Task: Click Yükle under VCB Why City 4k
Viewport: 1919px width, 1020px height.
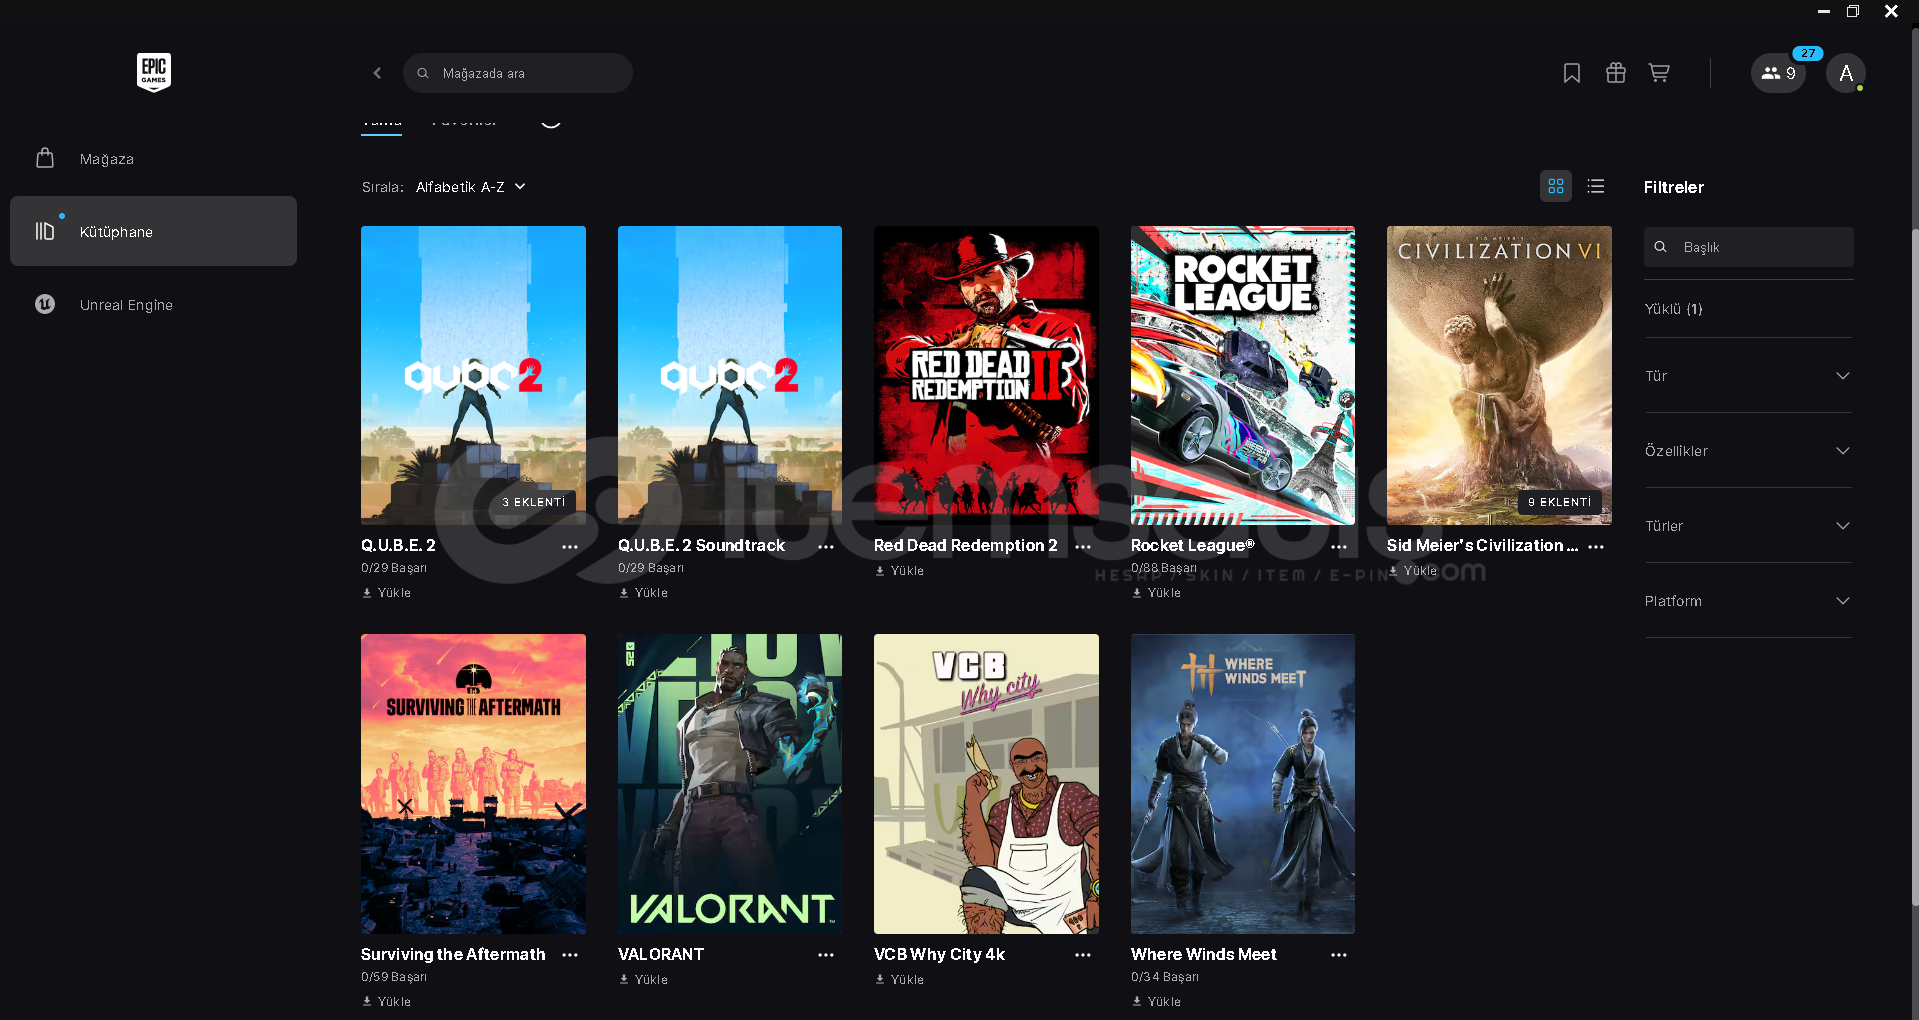Action: (900, 980)
